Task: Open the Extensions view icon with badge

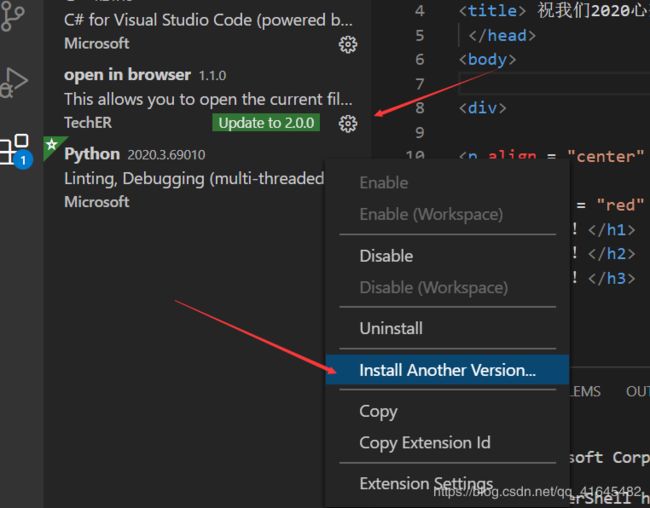Action: click(x=15, y=150)
